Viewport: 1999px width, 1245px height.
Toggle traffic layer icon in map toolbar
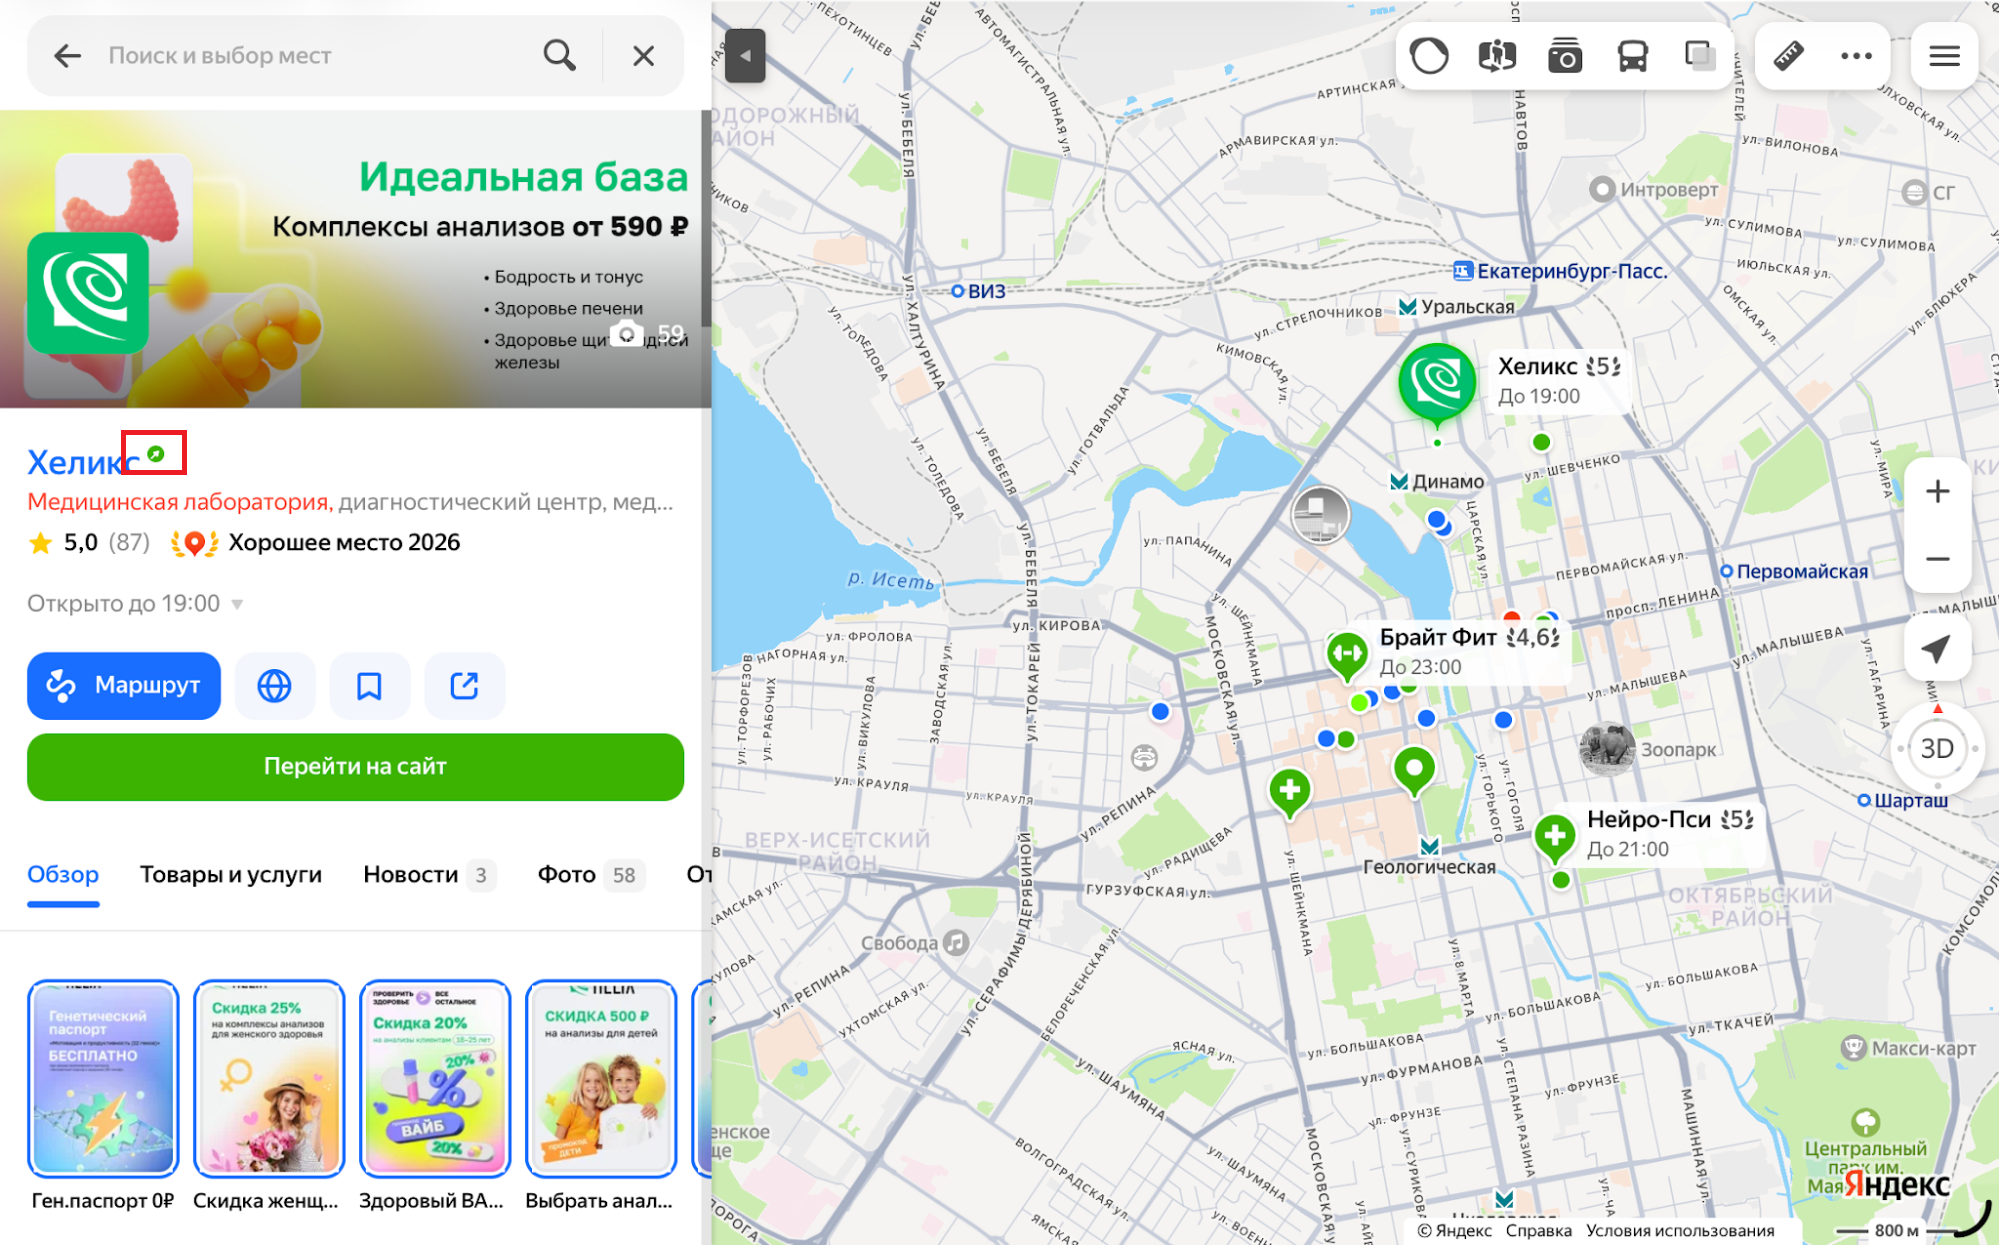coord(1429,56)
